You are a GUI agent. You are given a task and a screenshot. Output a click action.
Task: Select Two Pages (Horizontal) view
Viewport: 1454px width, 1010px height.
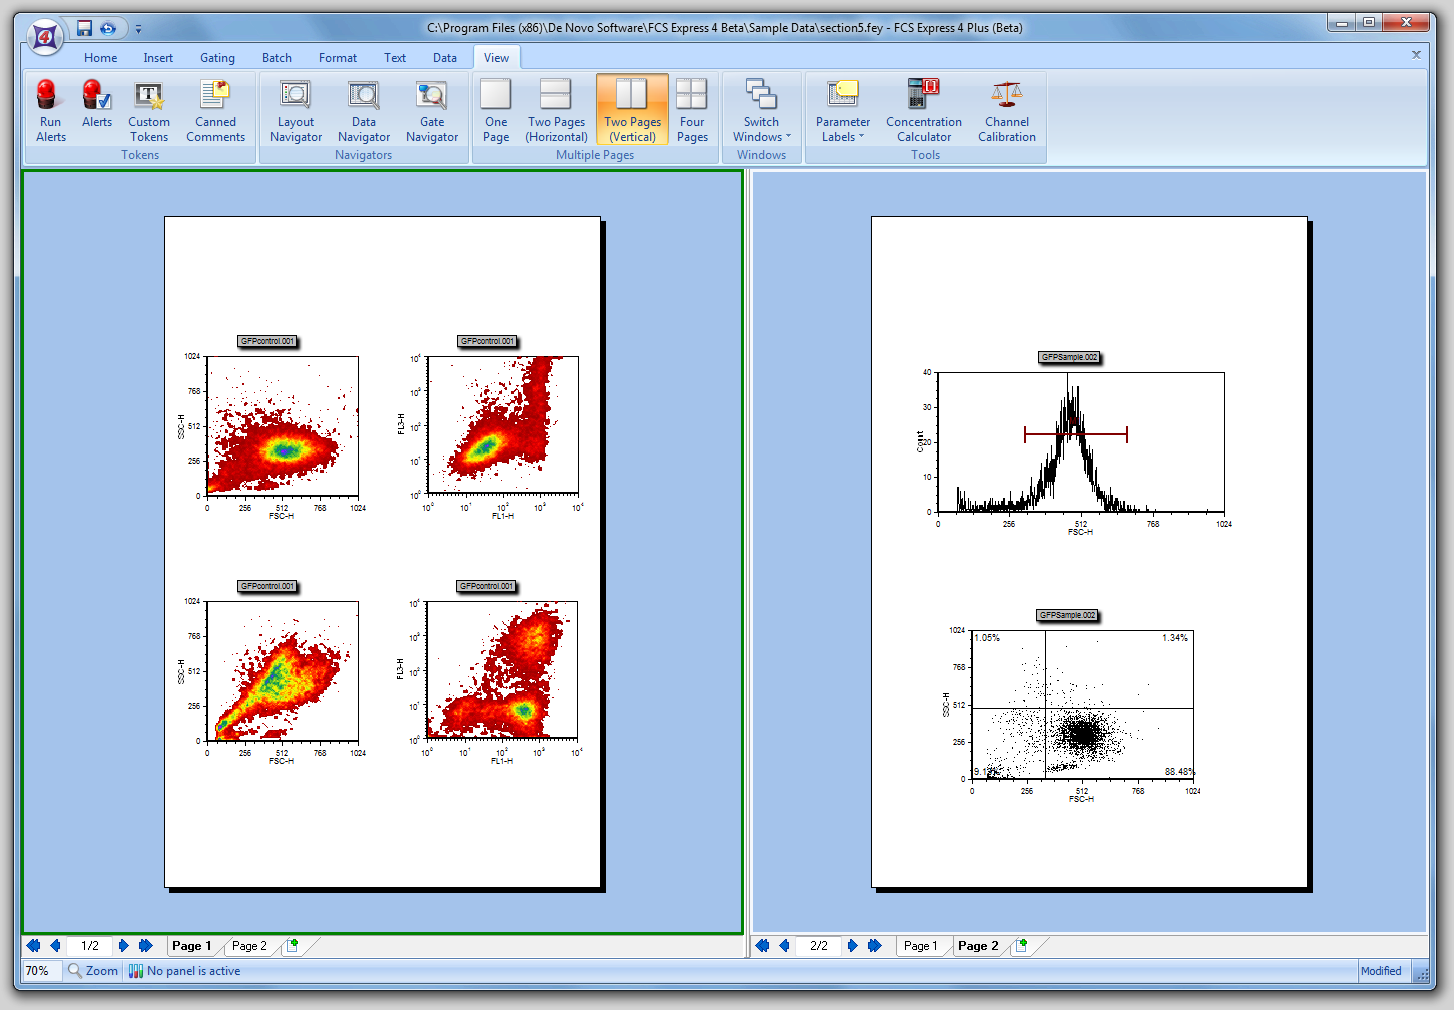[x=556, y=110]
